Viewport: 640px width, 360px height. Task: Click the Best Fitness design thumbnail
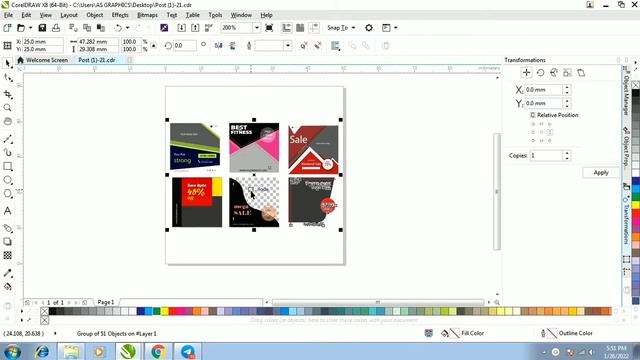tap(254, 147)
